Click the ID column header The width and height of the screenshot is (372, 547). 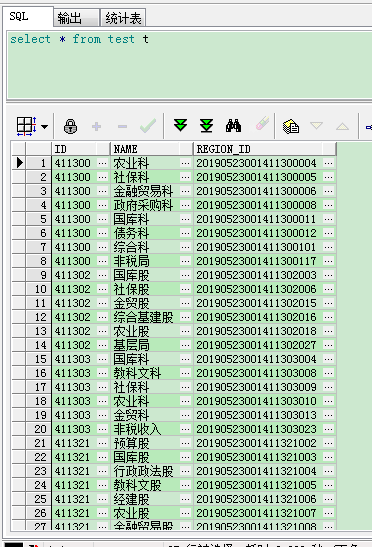(x=81, y=149)
